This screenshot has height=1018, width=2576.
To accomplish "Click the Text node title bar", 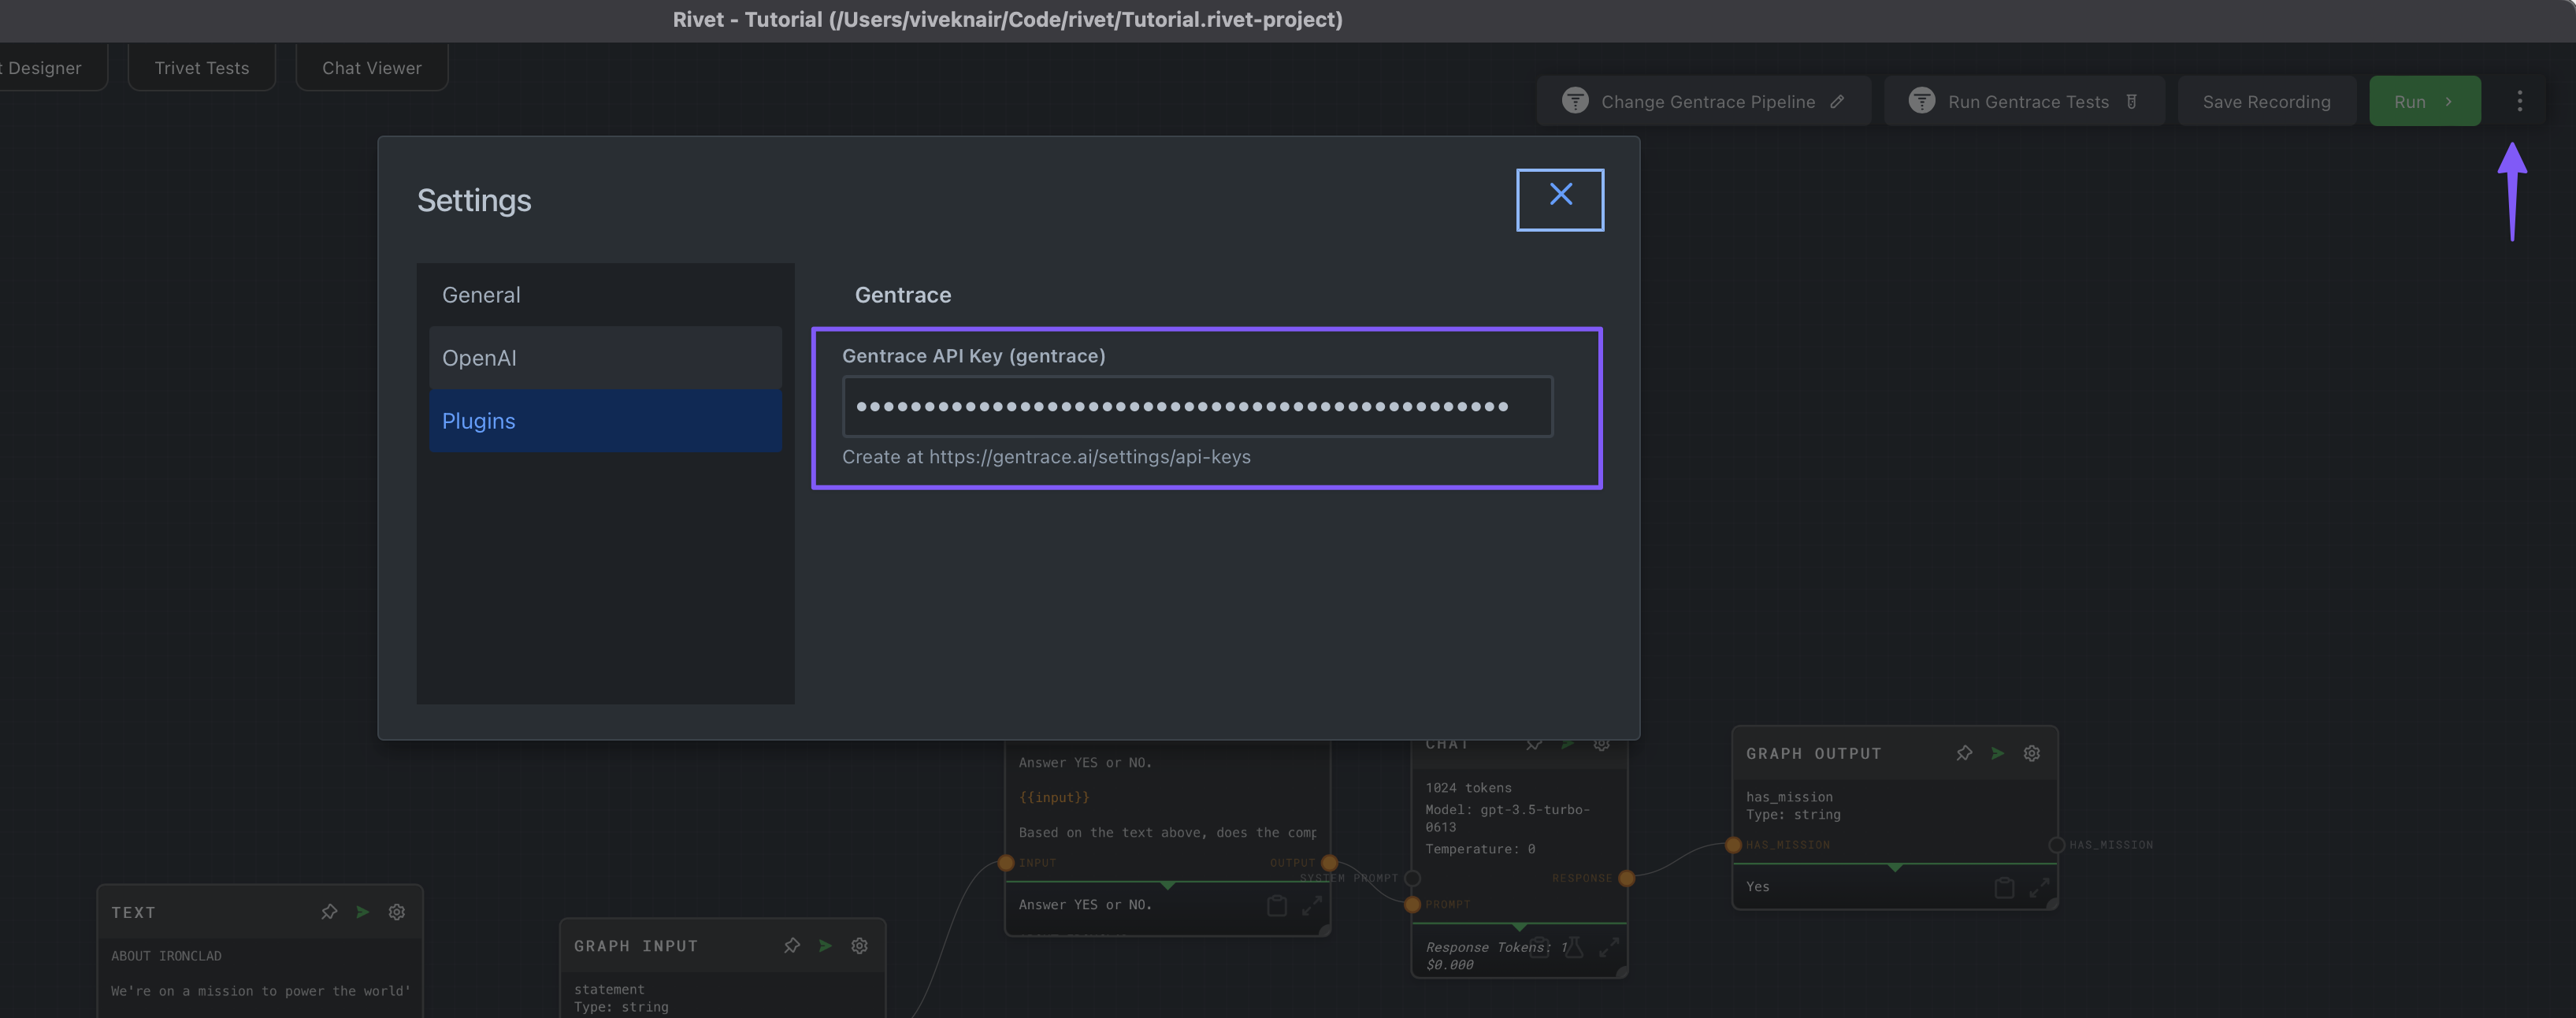I will pyautogui.click(x=260, y=912).
